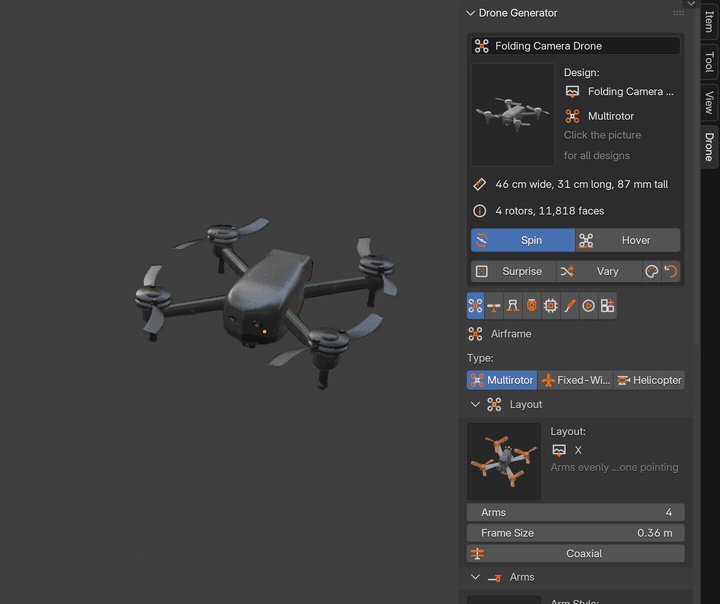This screenshot has width=720, height=604.
Task: Select the Helicopter airframe type
Action: (649, 380)
